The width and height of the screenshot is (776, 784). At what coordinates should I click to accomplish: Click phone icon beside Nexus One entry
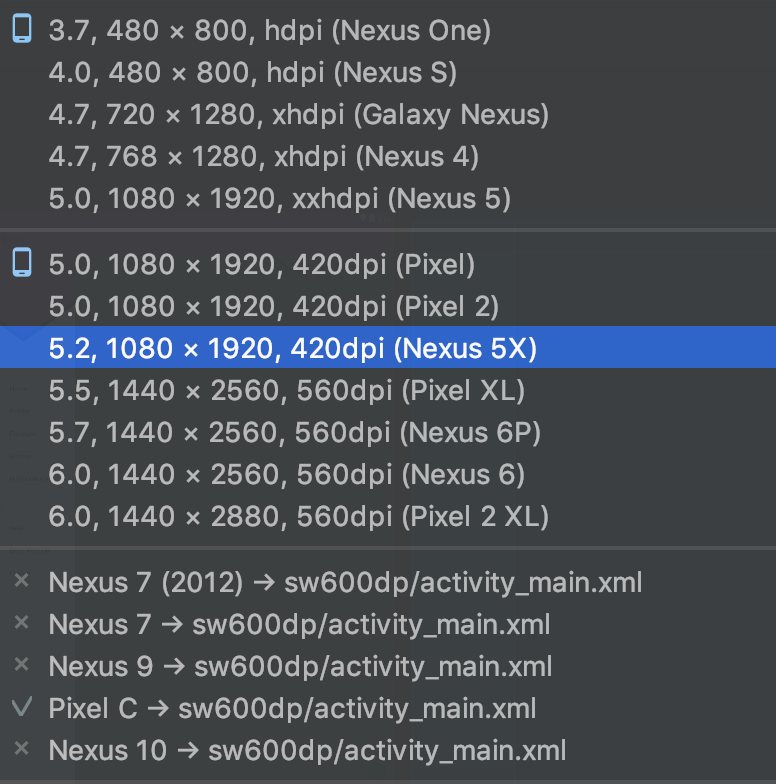click(x=22, y=28)
